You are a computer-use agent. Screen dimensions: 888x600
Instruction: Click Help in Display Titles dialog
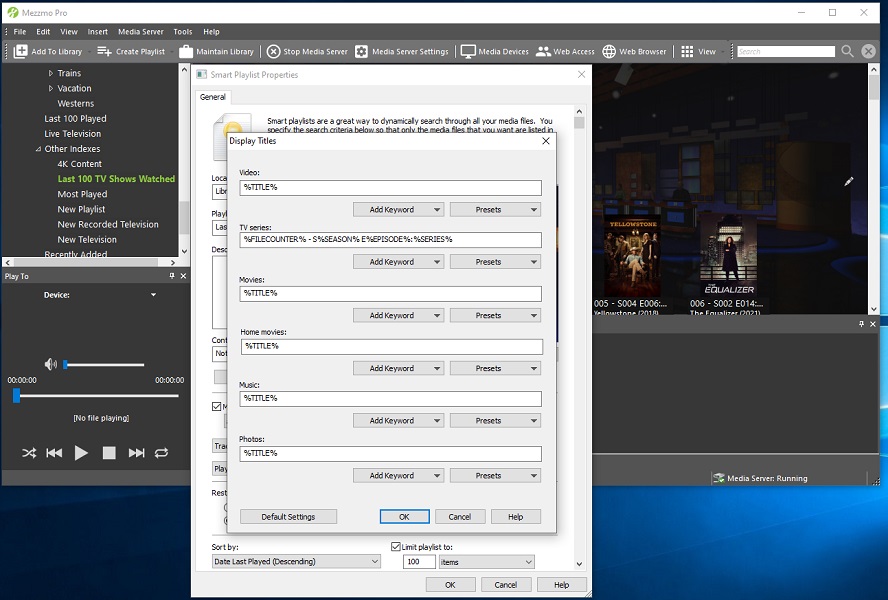pyautogui.click(x=516, y=517)
